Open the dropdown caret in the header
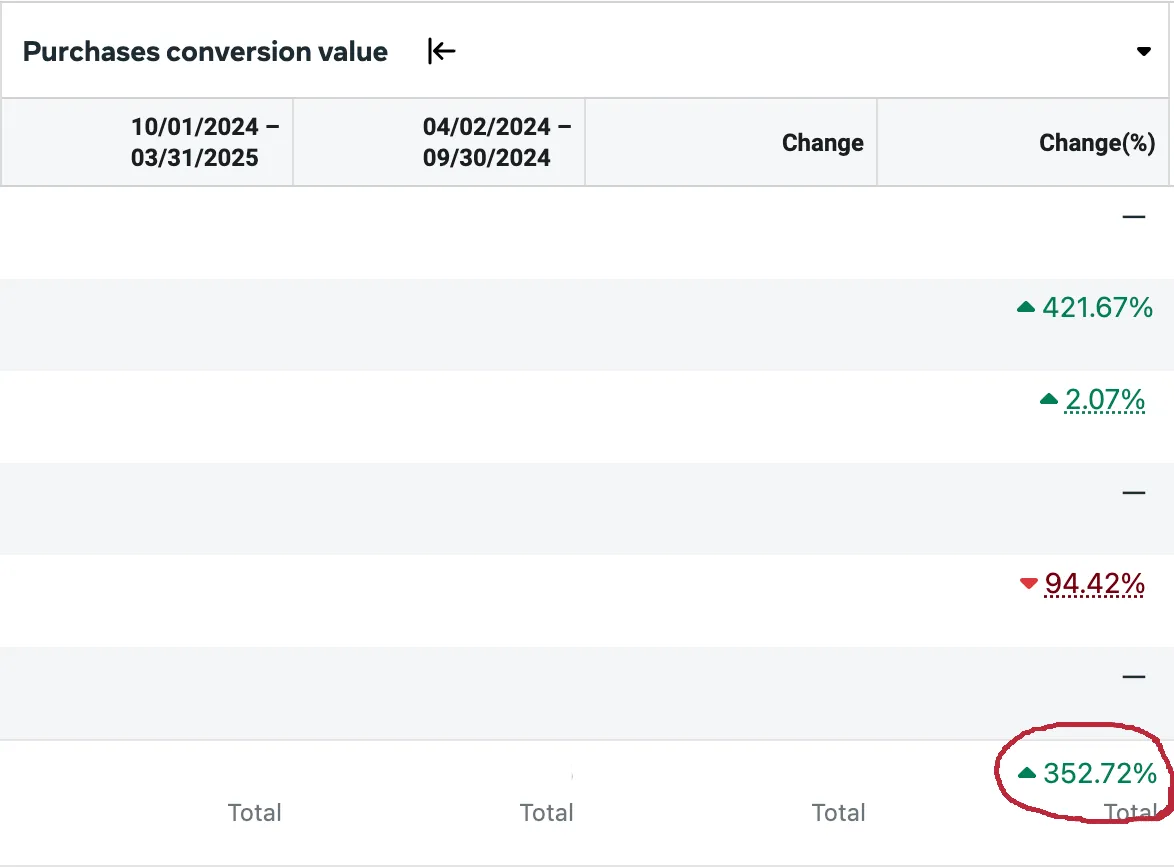Image resolution: width=1174 pixels, height=868 pixels. (x=1144, y=52)
